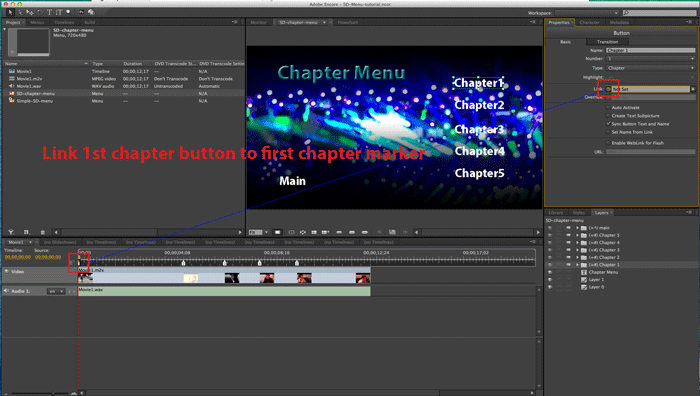Select the Chapter2 button in the menu
The width and height of the screenshot is (700, 396).
[479, 105]
